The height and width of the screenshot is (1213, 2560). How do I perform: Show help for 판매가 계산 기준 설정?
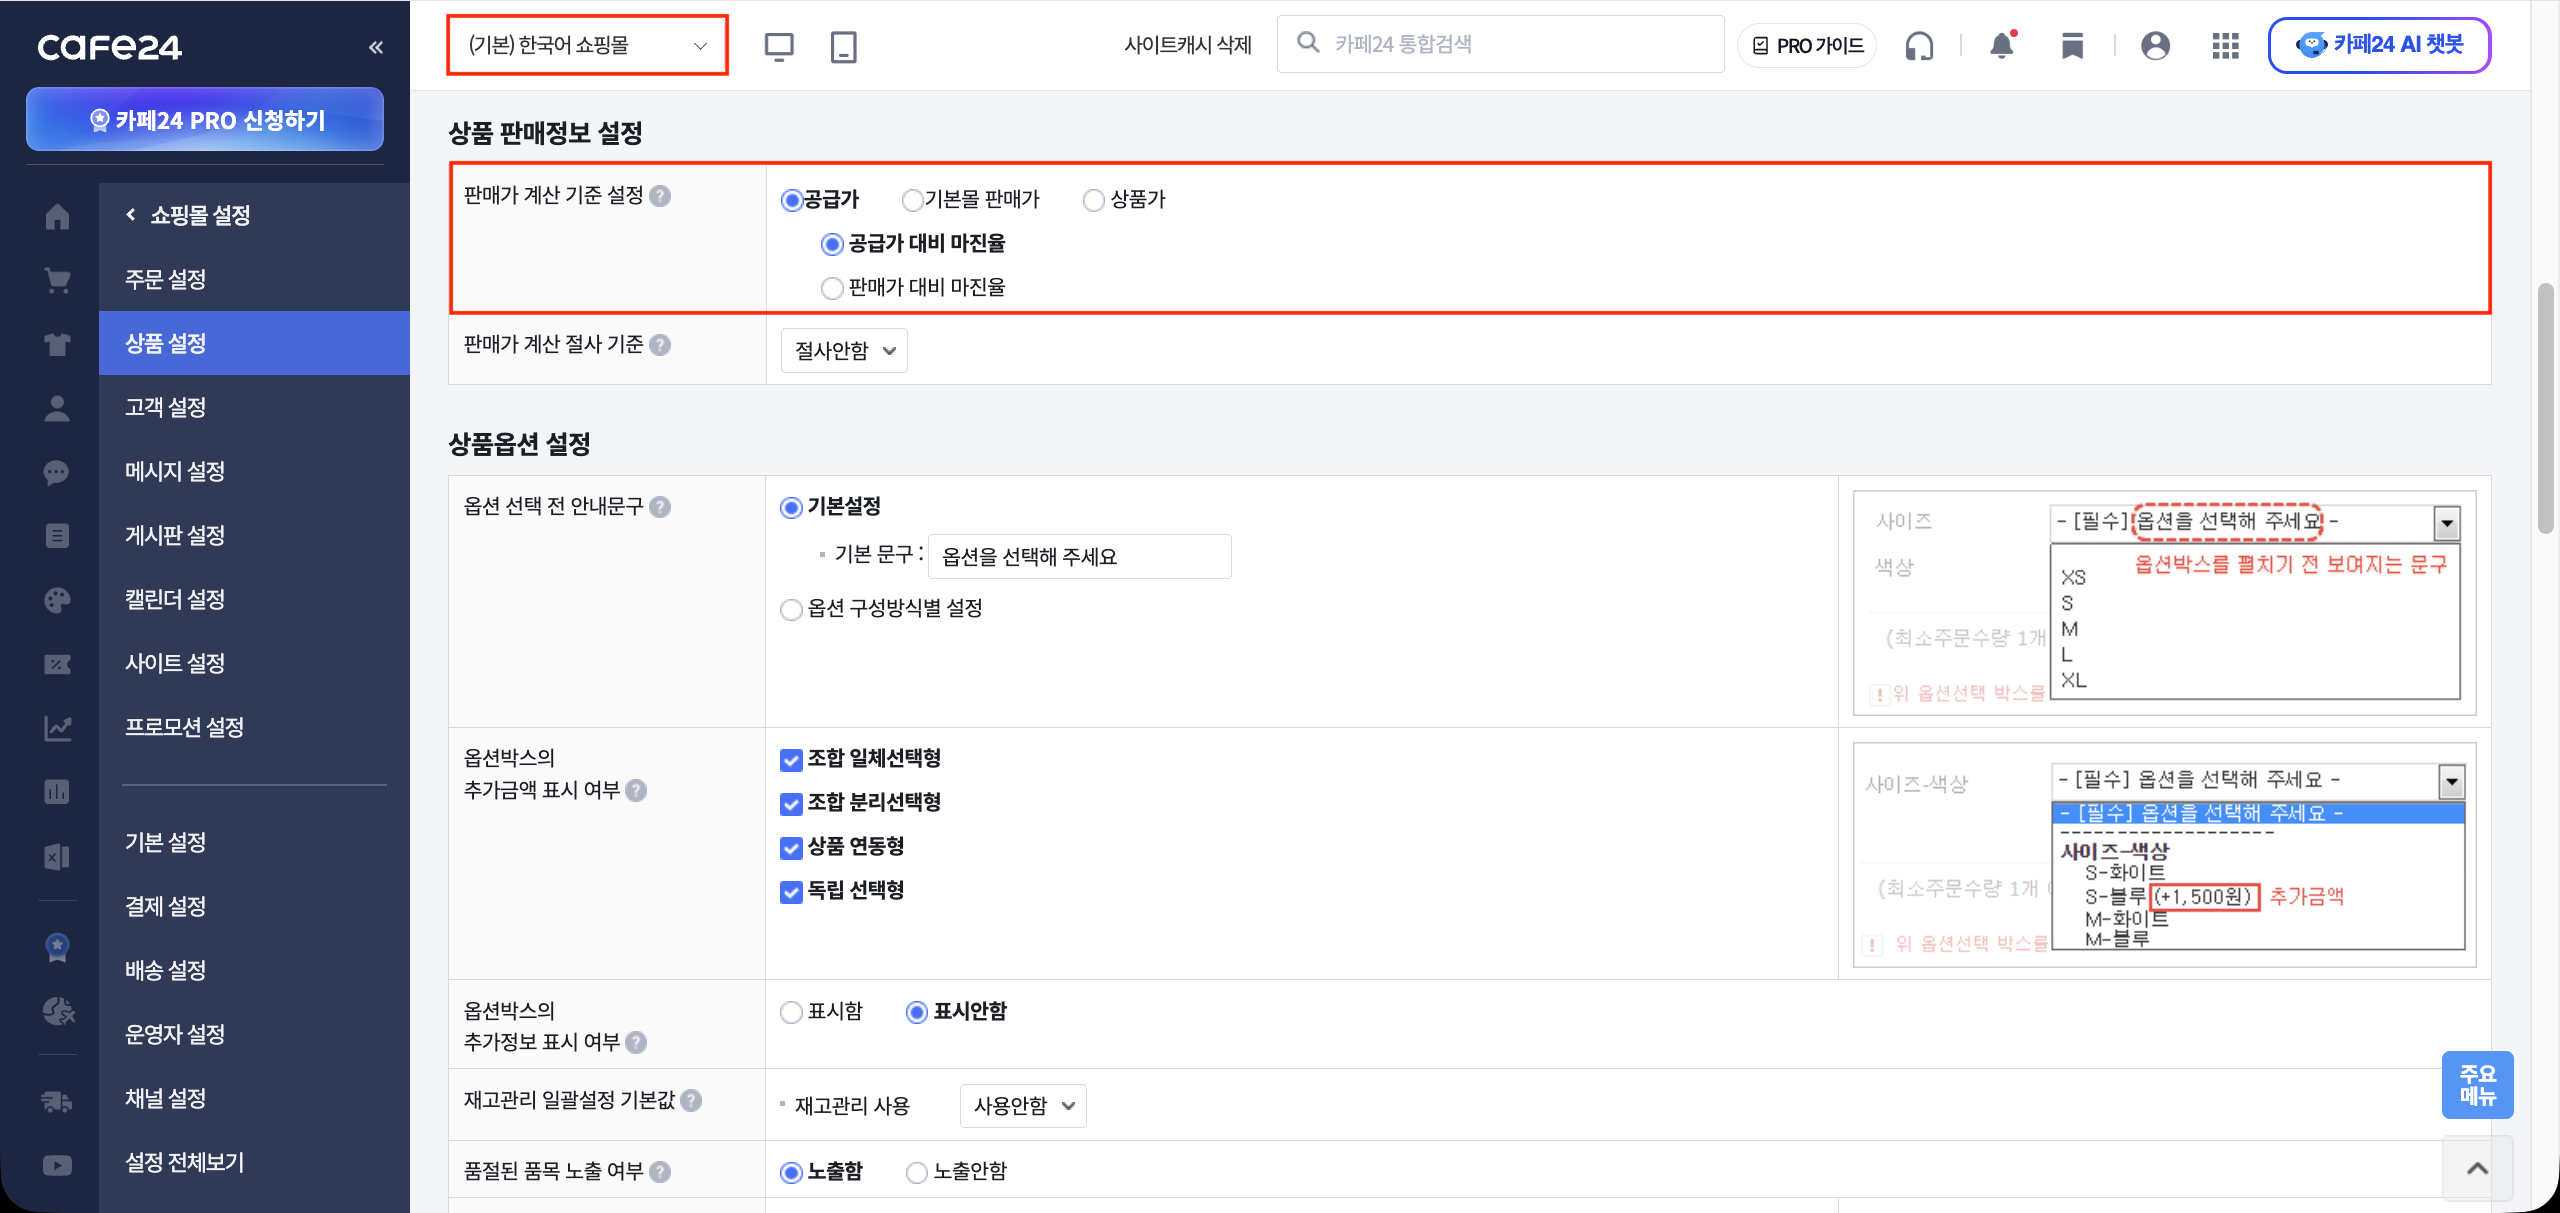(x=660, y=196)
